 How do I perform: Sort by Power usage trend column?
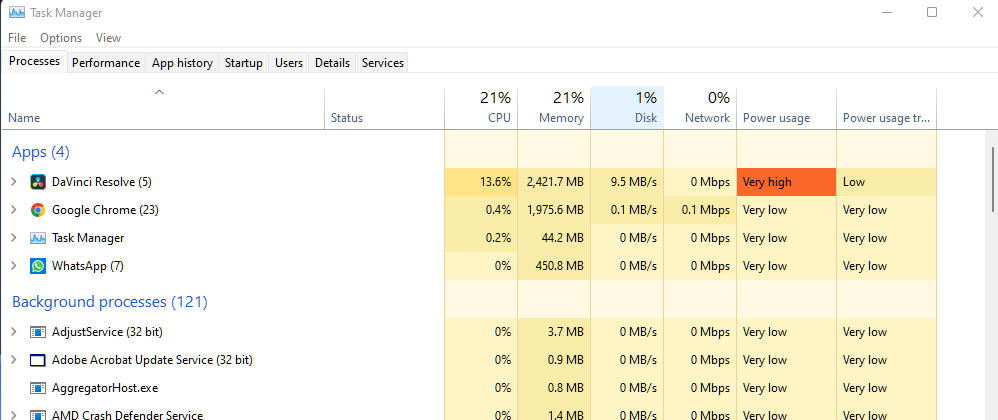tap(886, 108)
